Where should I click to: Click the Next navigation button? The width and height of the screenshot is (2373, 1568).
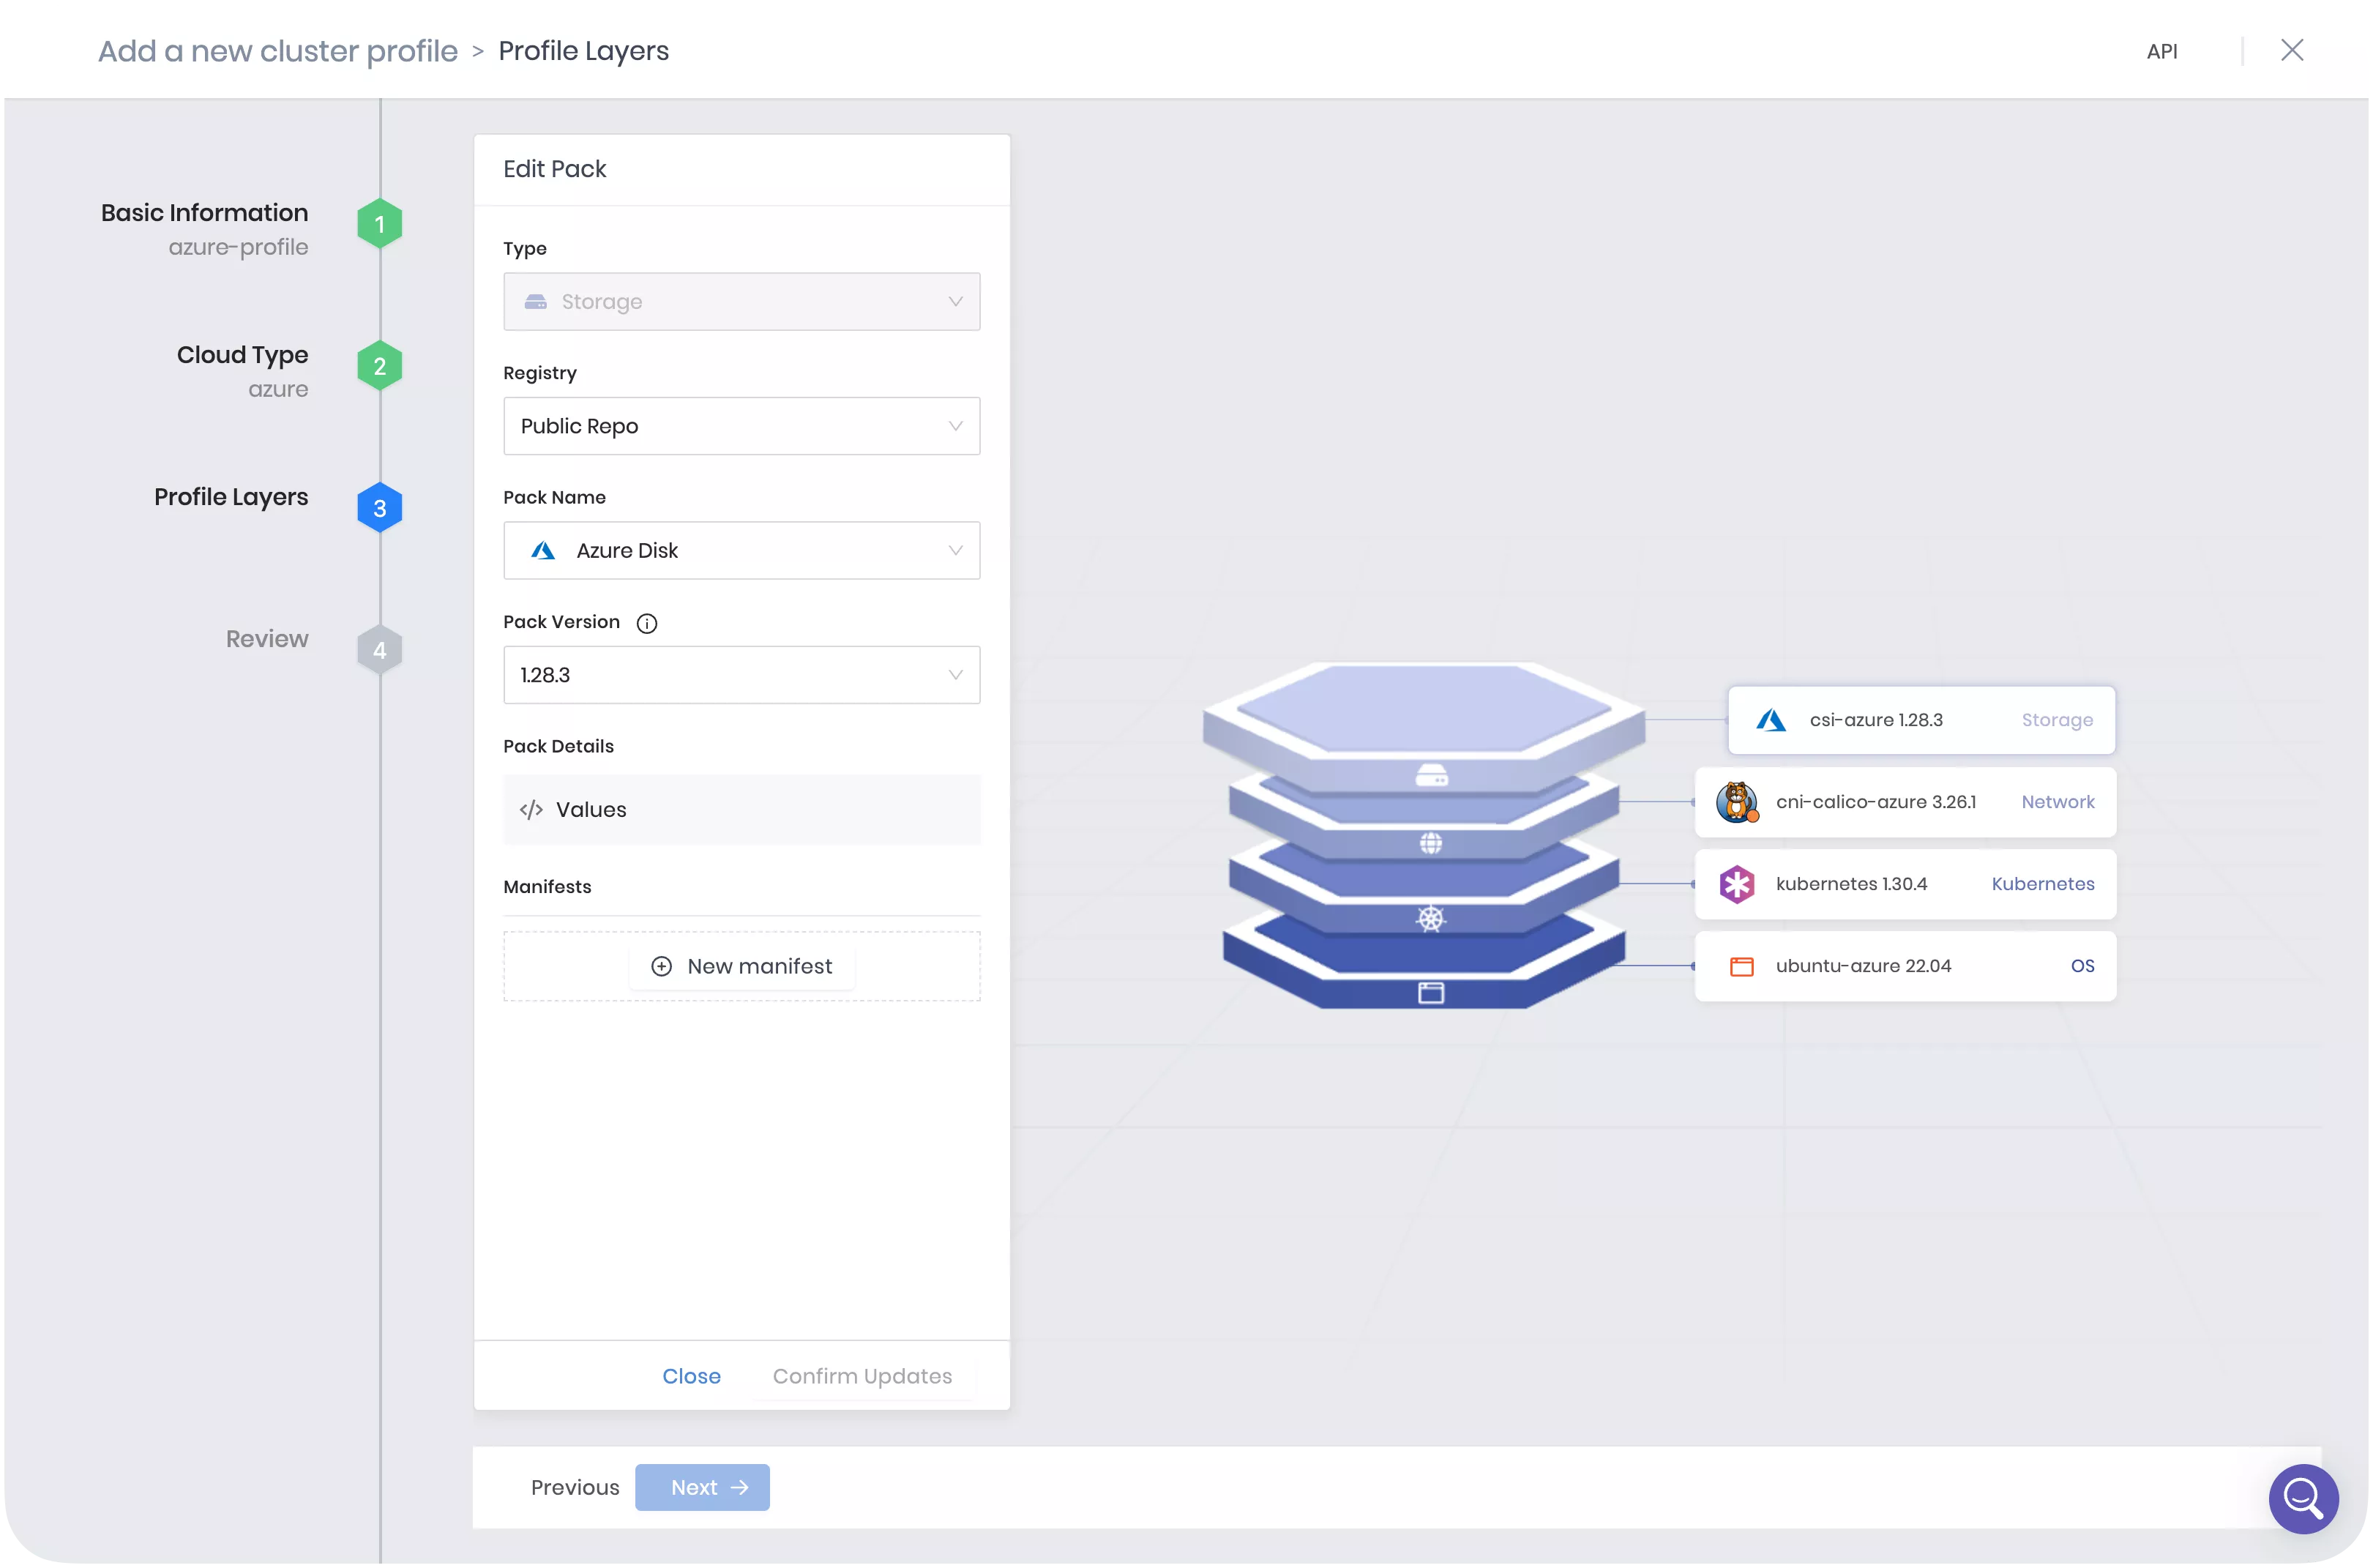[x=703, y=1487]
